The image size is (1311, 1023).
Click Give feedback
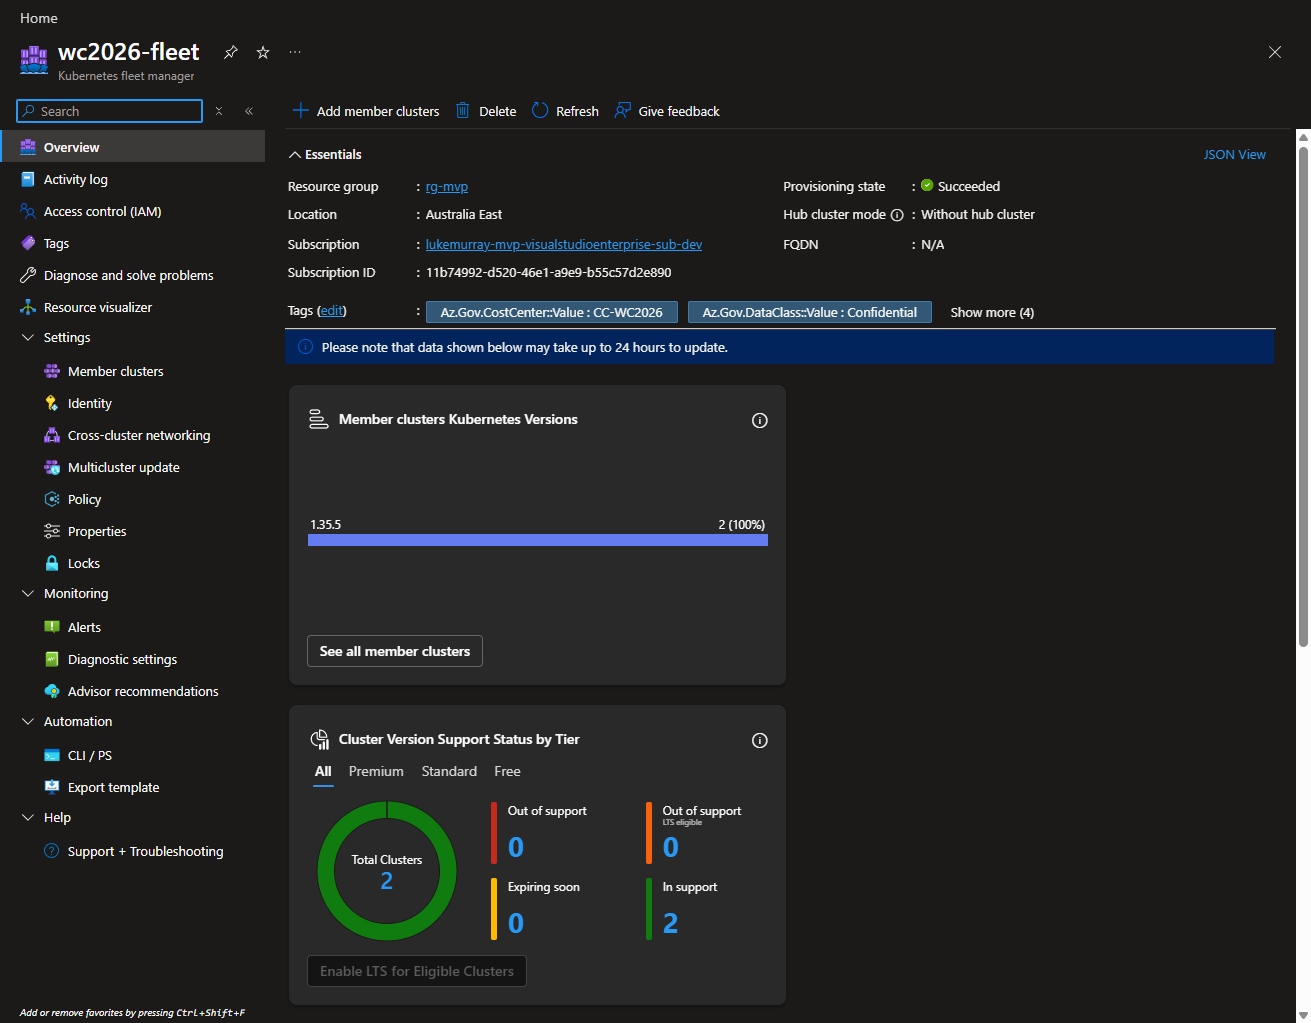pyautogui.click(x=667, y=111)
